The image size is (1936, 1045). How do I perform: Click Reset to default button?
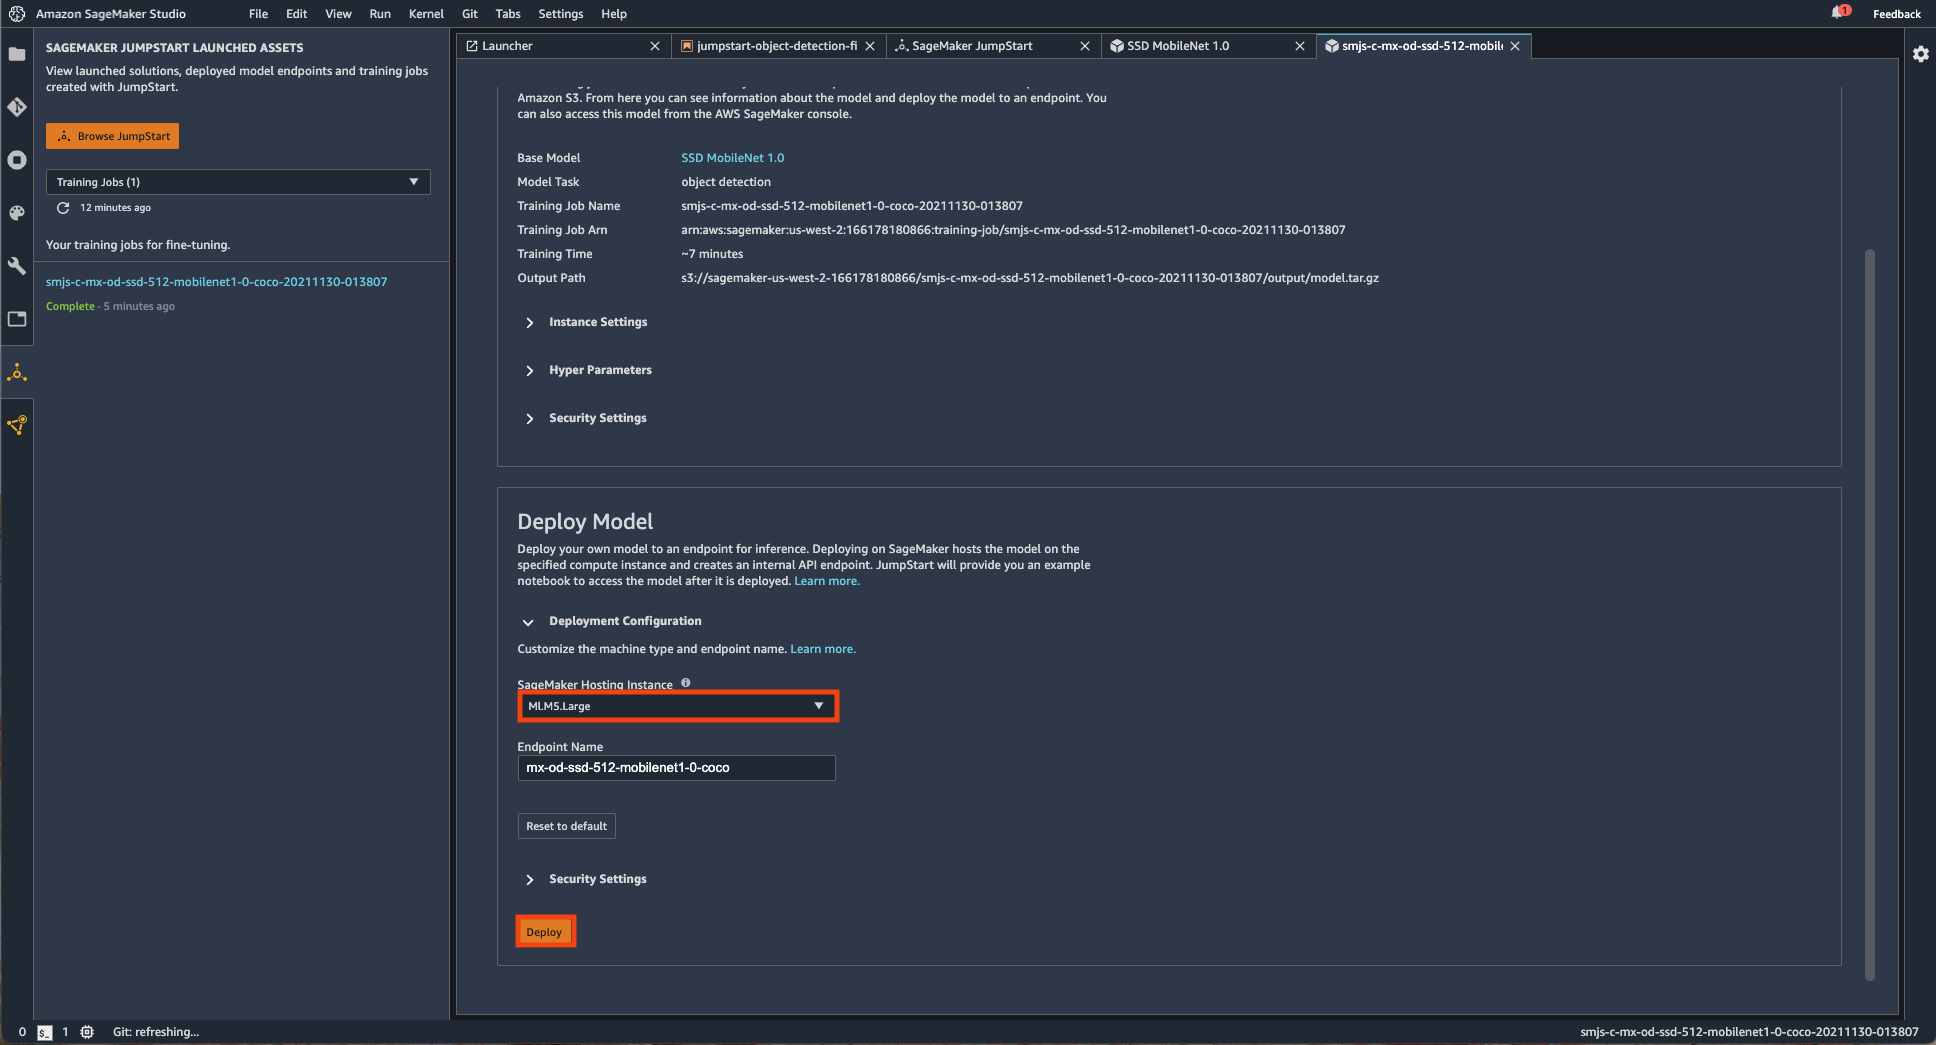point(566,826)
